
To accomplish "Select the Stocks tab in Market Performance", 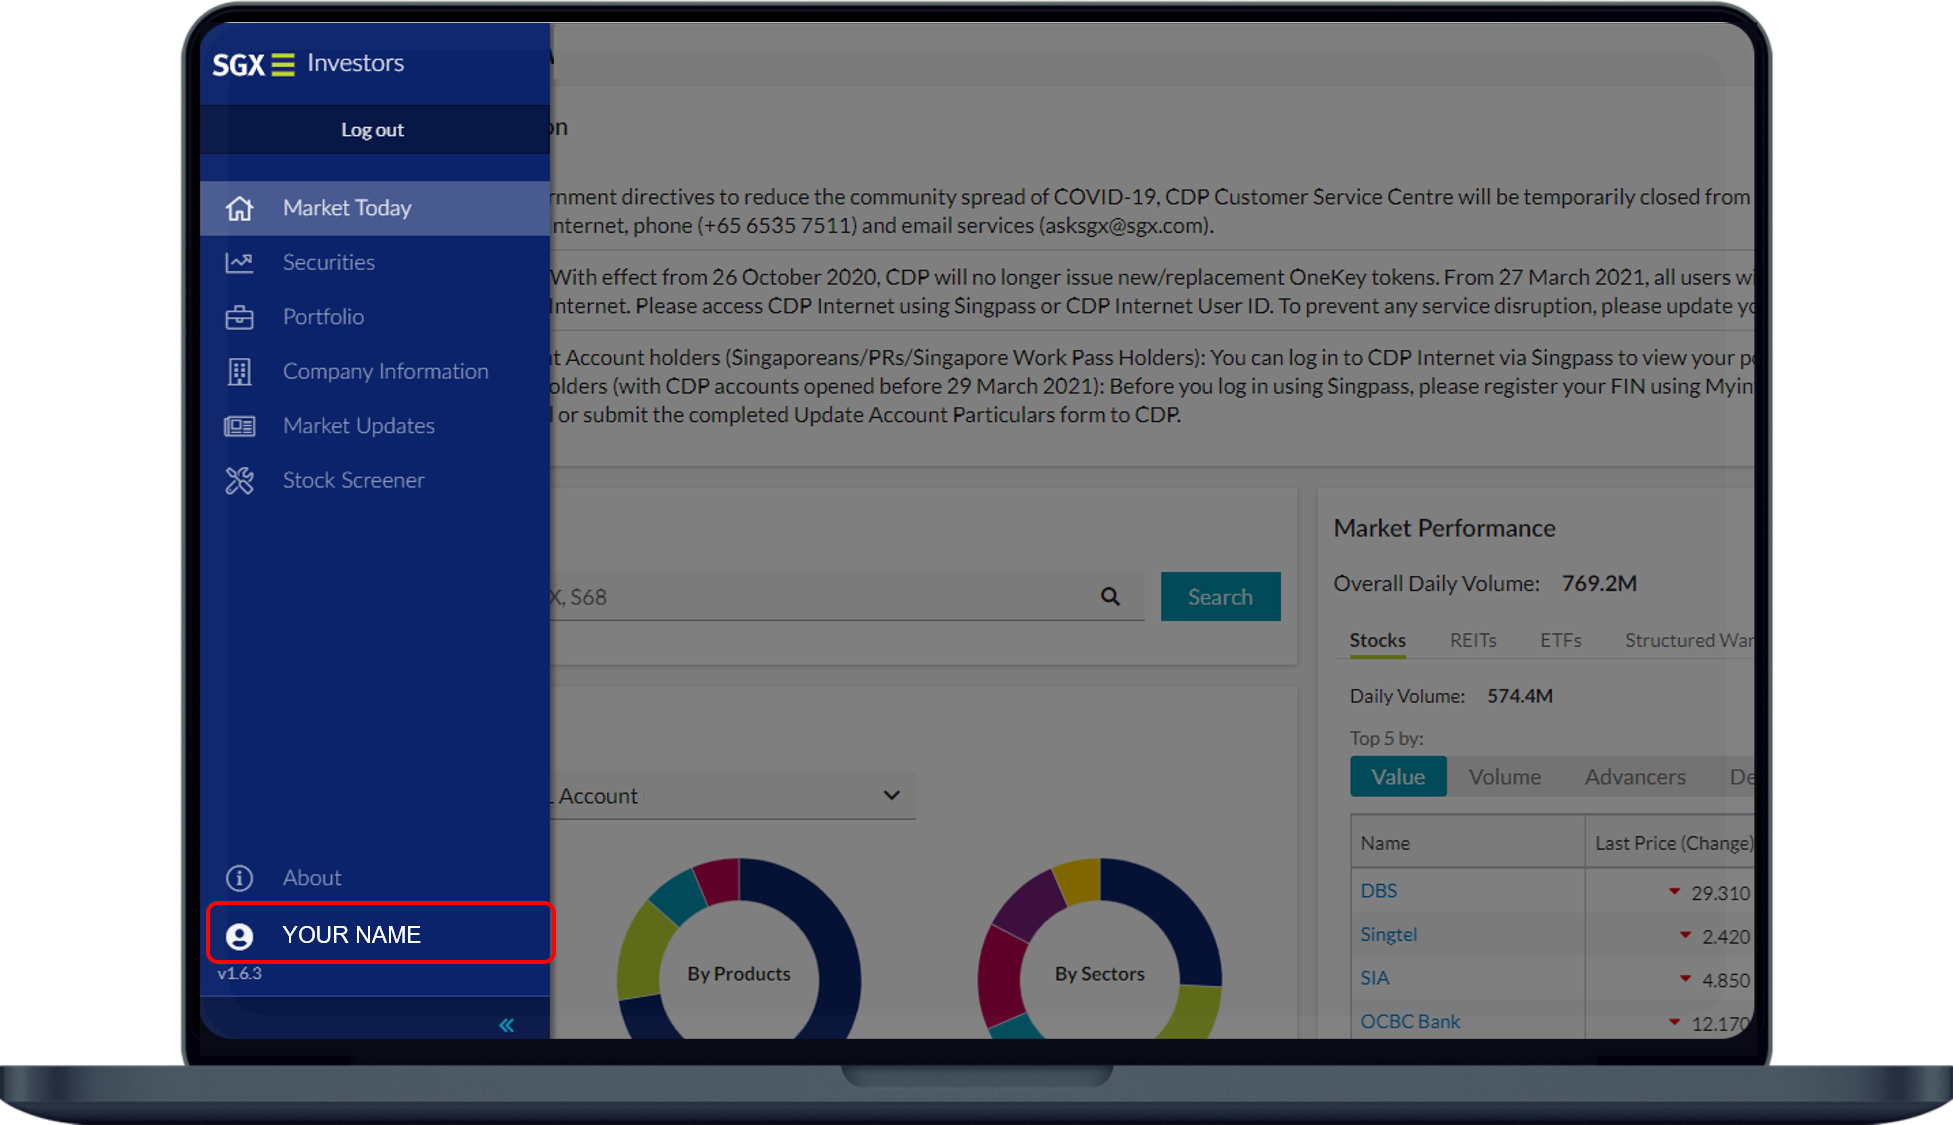I will tap(1376, 640).
